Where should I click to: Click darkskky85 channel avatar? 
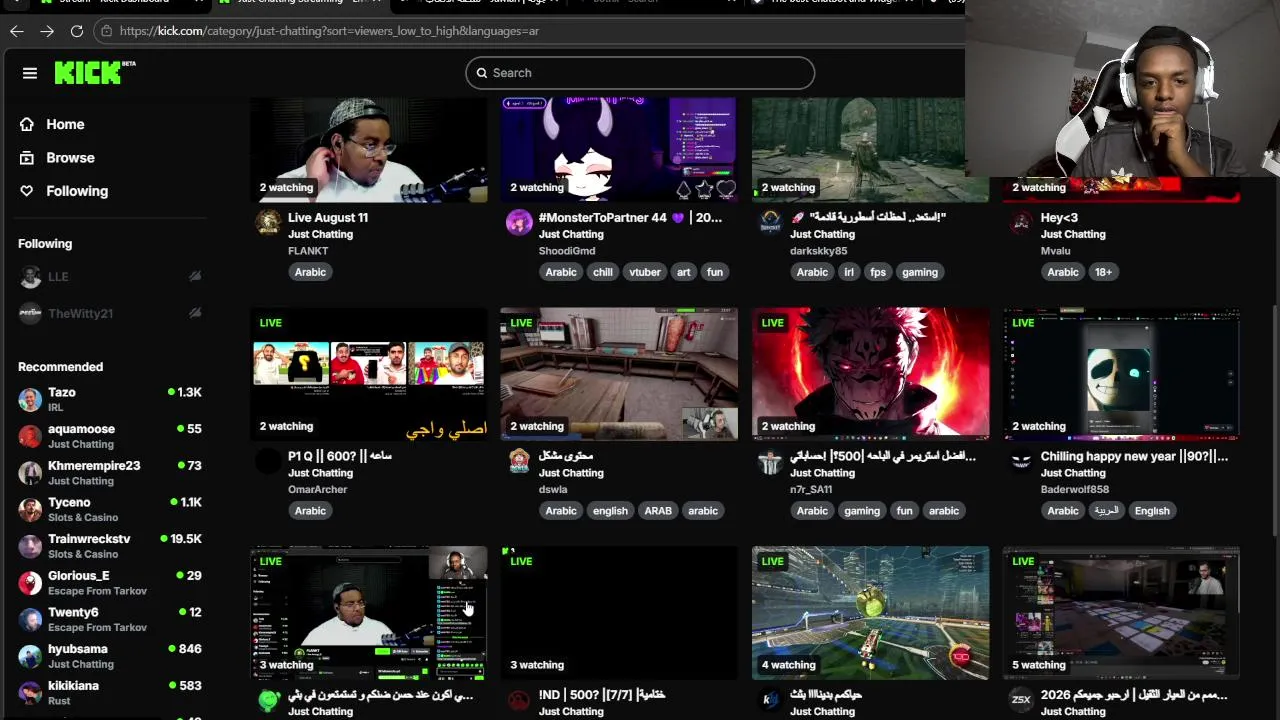coord(770,222)
